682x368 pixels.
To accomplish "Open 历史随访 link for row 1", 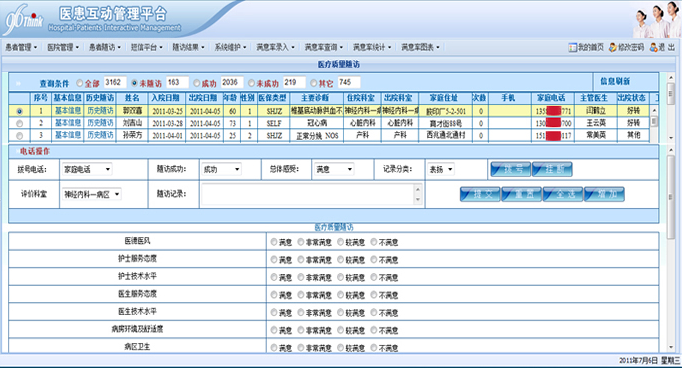I will tap(100, 111).
